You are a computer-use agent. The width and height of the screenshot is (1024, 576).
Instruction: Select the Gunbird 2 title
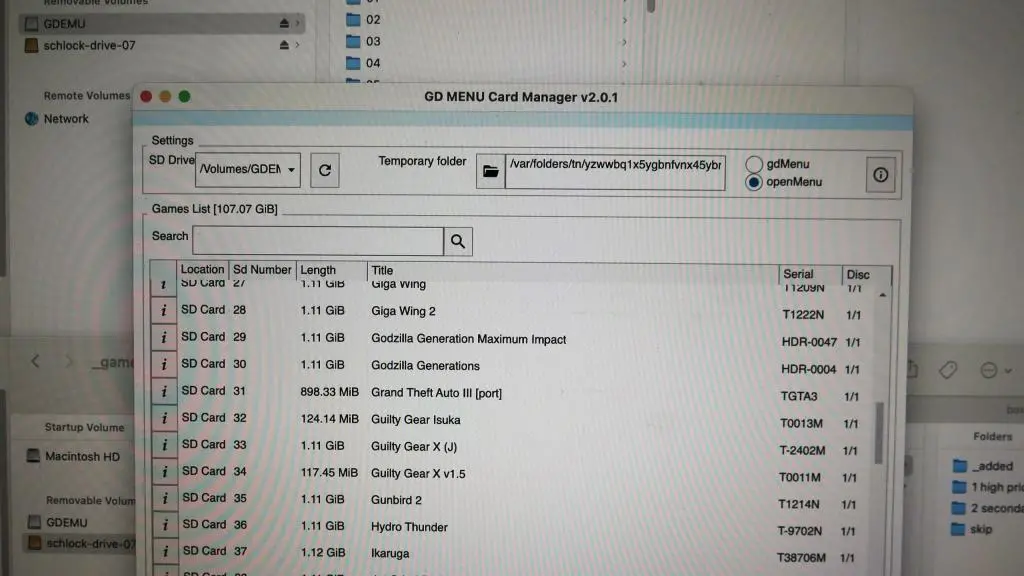396,500
